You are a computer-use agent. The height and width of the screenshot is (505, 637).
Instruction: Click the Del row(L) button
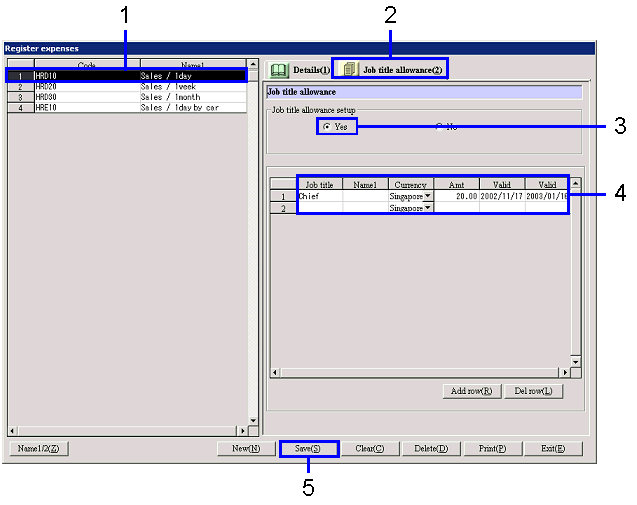coord(533,391)
